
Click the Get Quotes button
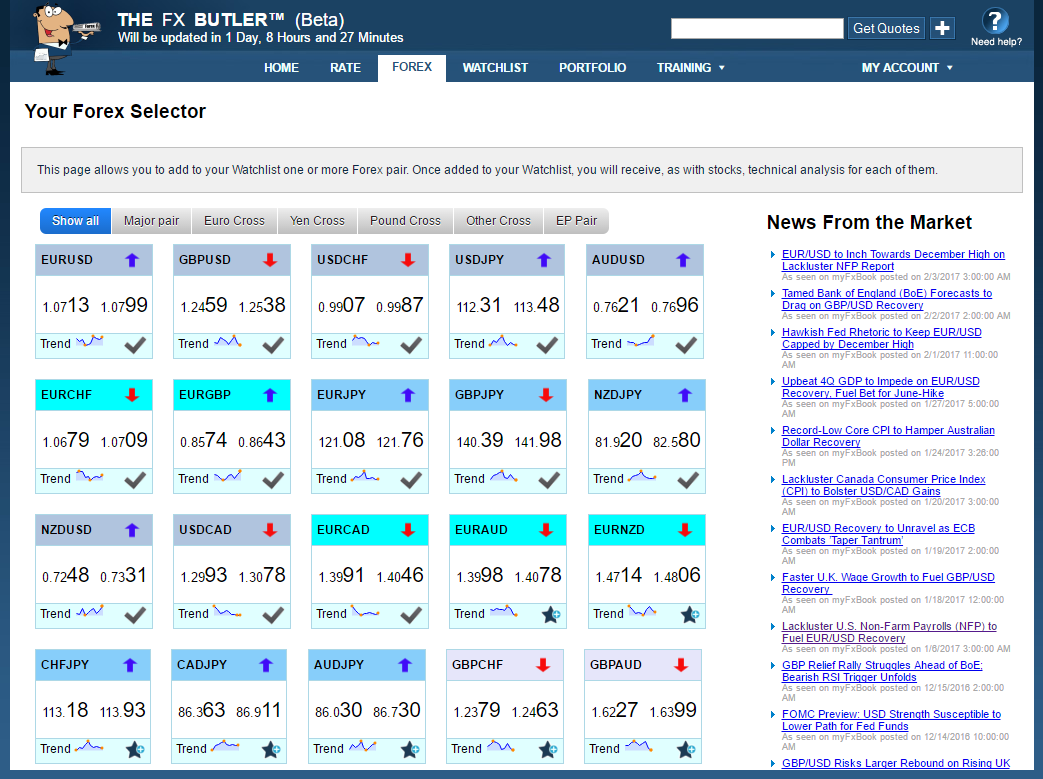pyautogui.click(x=886, y=28)
